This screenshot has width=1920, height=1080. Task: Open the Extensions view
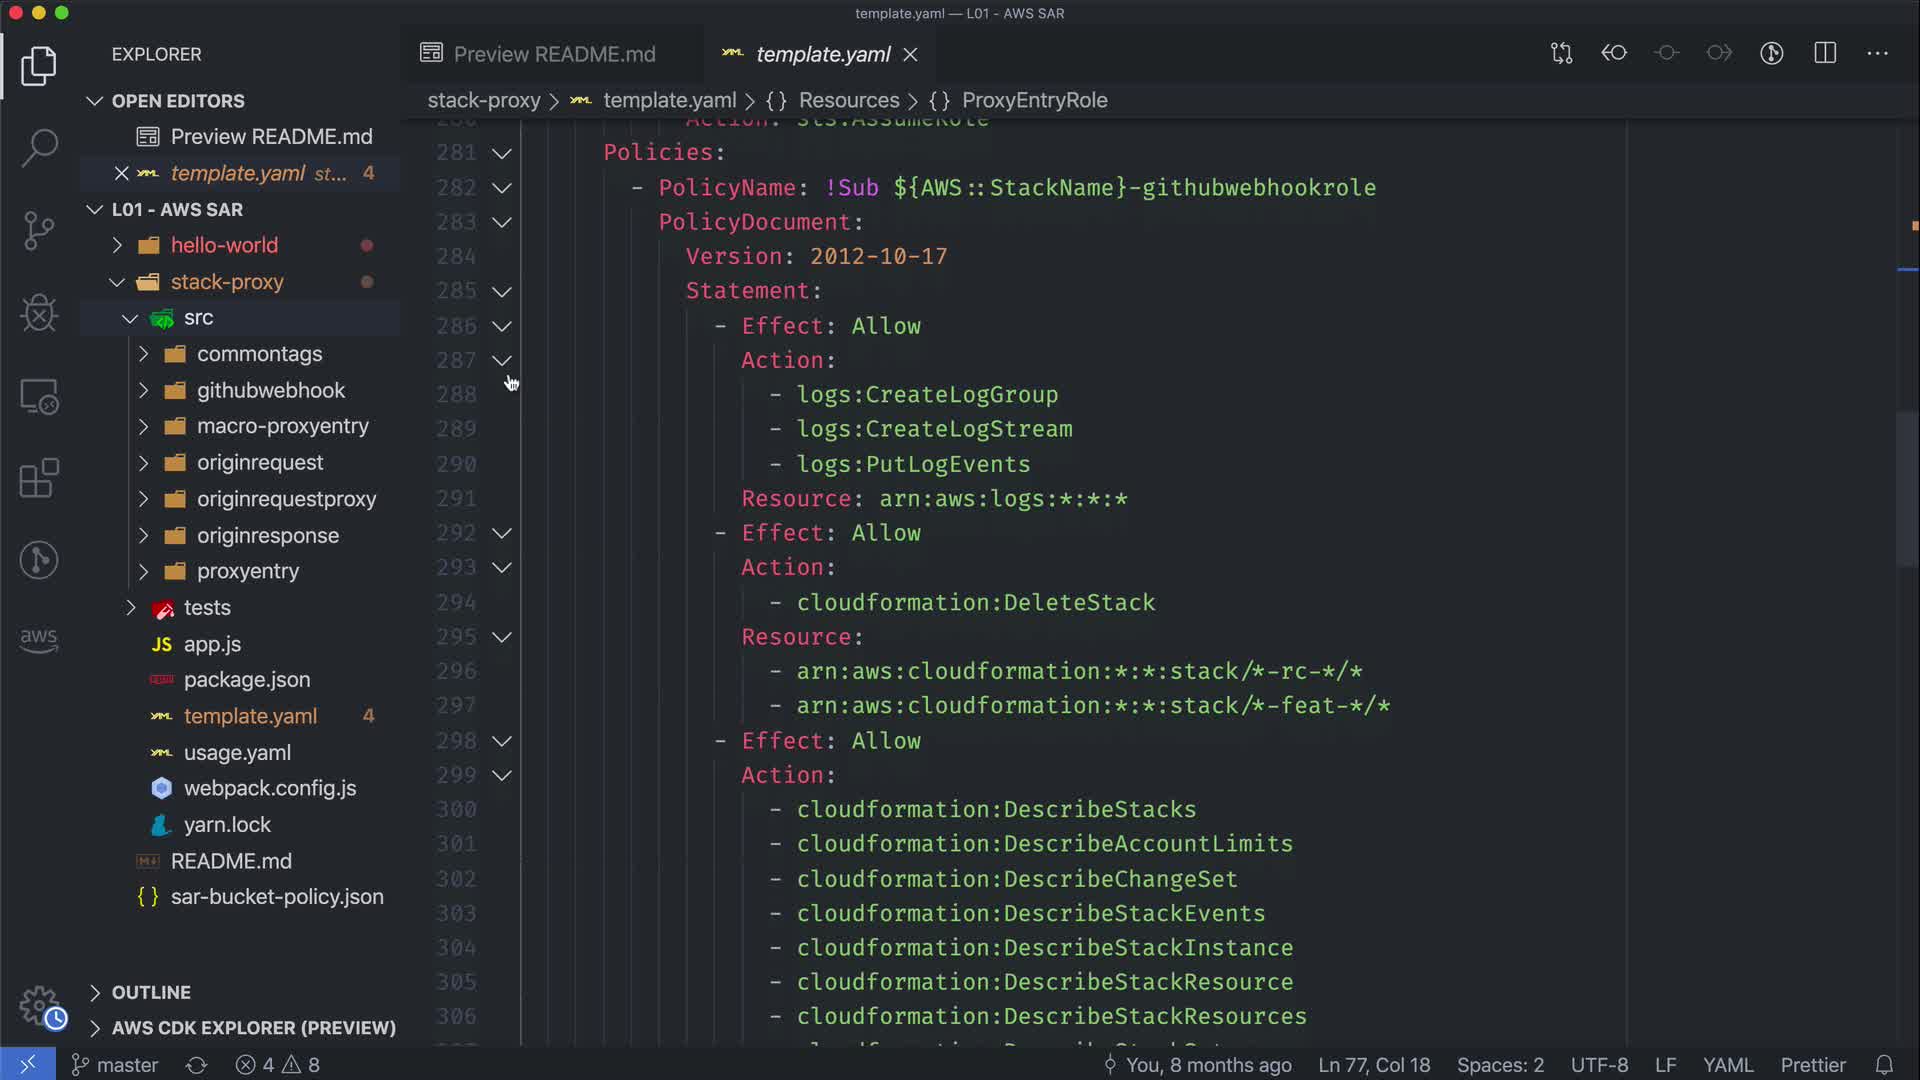coord(39,478)
